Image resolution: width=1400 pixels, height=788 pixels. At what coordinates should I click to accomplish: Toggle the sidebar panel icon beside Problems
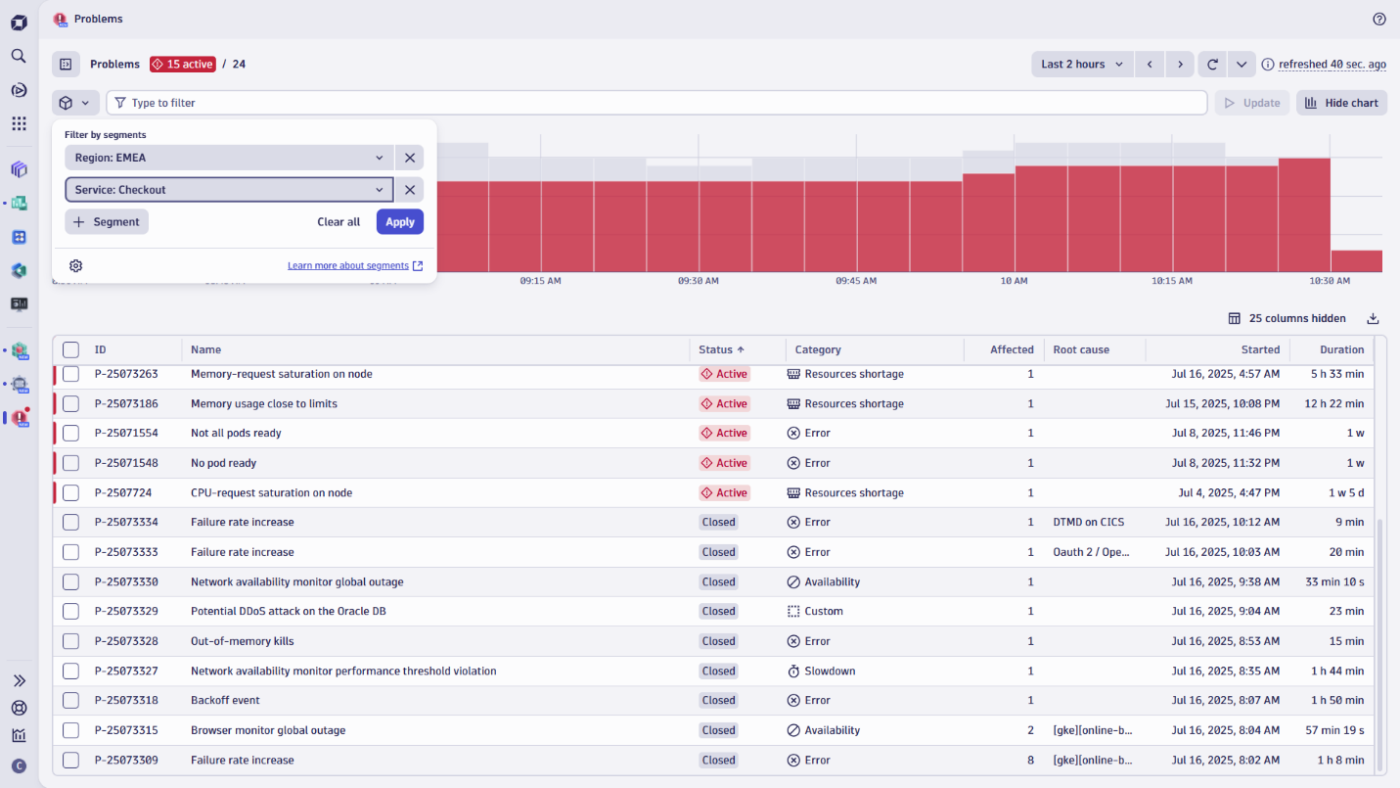pyautogui.click(x=65, y=64)
